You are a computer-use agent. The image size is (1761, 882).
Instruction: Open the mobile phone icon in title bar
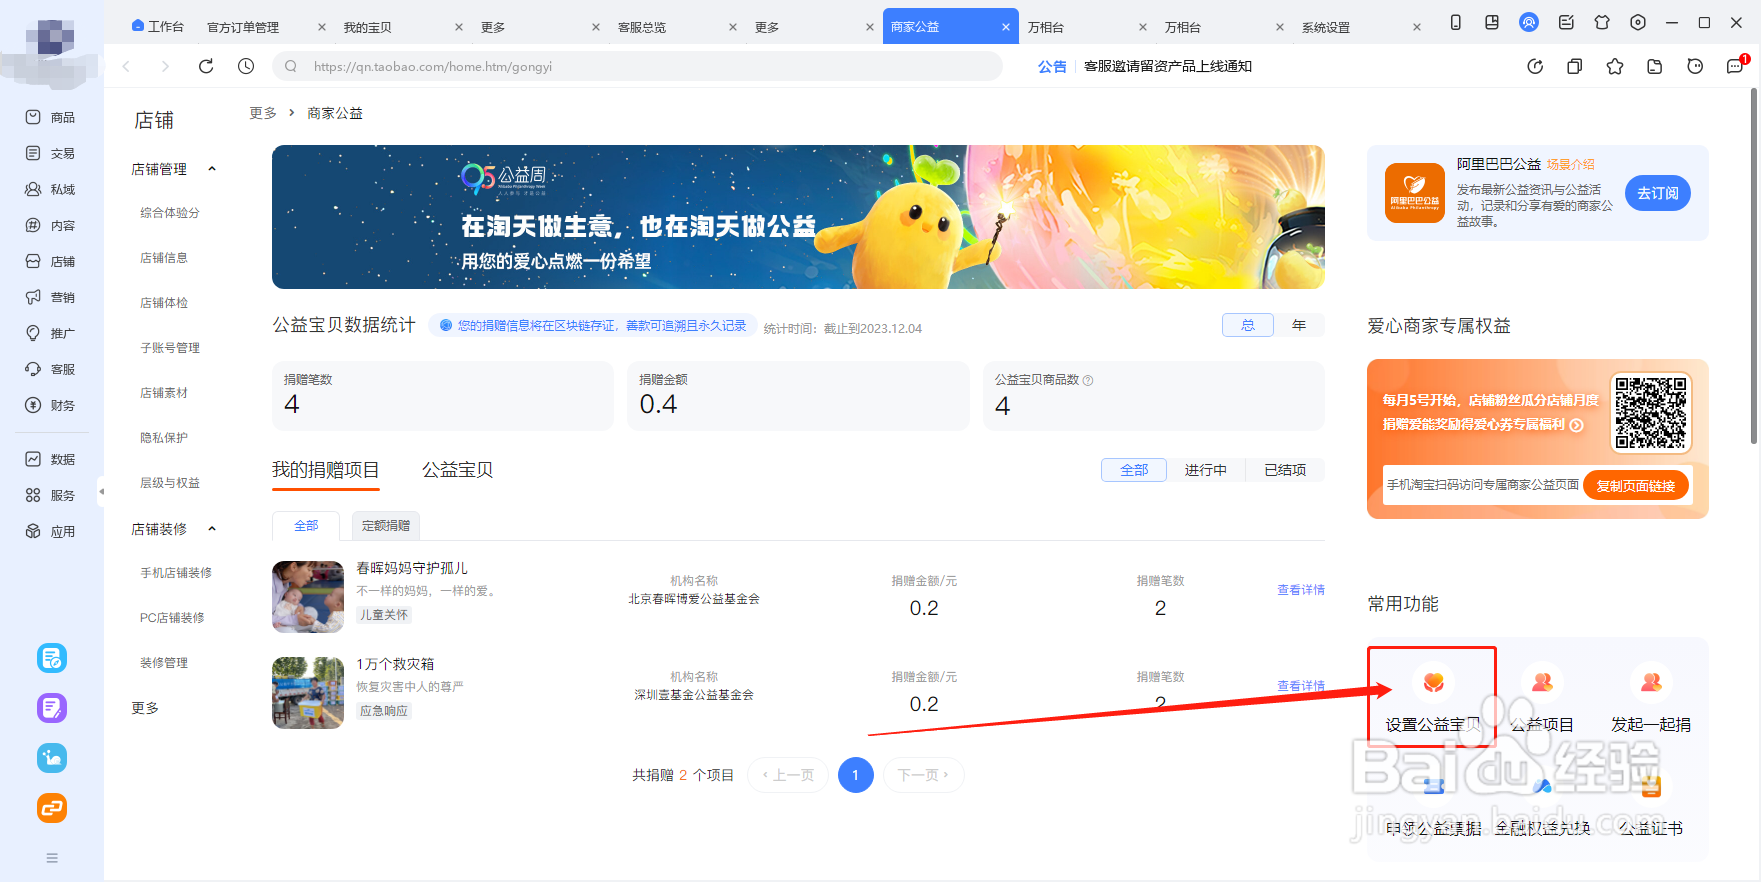(1456, 22)
